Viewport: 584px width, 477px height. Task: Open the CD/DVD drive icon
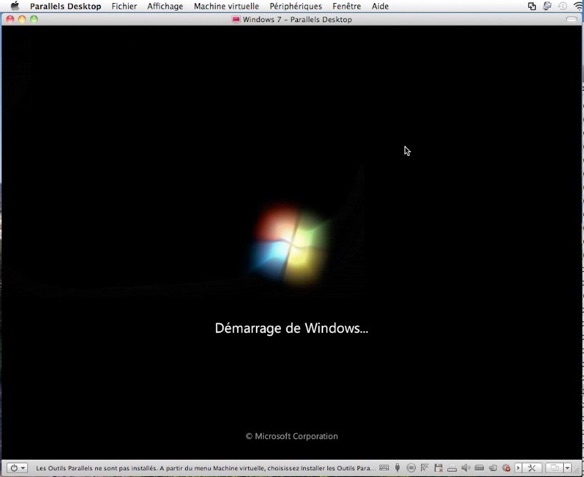click(x=411, y=468)
